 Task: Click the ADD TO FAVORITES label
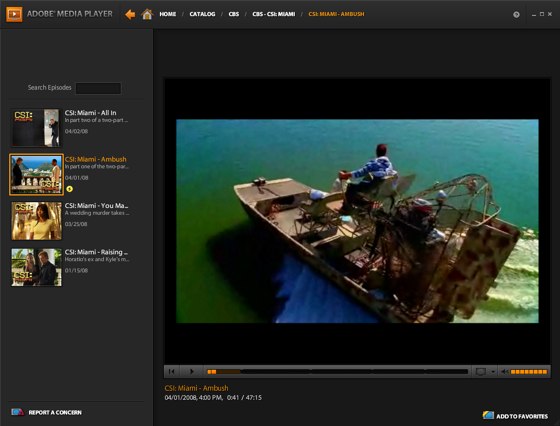click(x=522, y=416)
